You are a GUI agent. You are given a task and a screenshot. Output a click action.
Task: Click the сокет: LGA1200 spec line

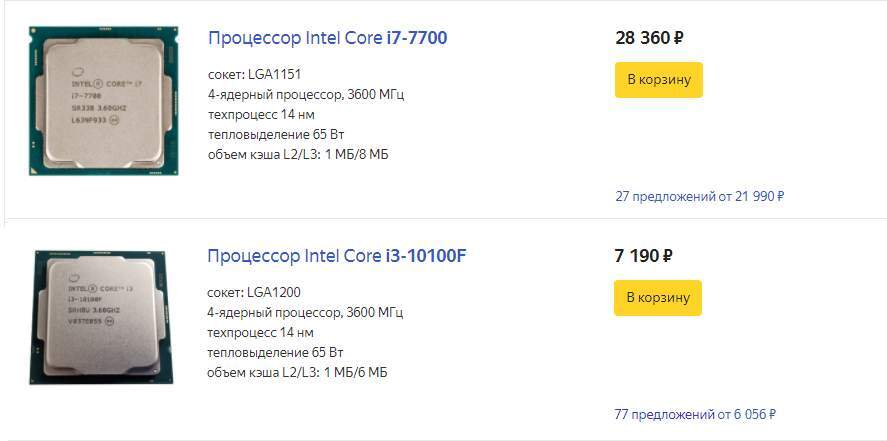[254, 293]
